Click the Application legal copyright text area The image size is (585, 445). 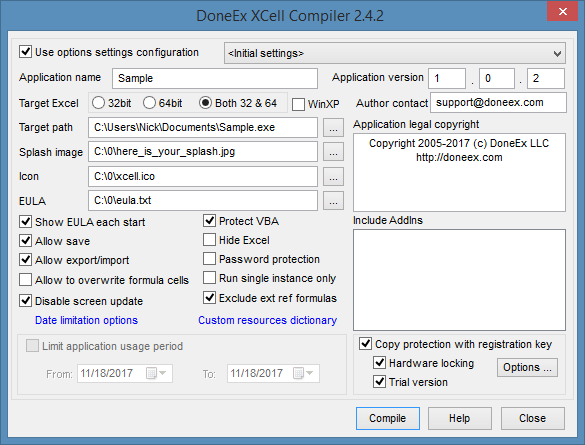click(x=459, y=172)
